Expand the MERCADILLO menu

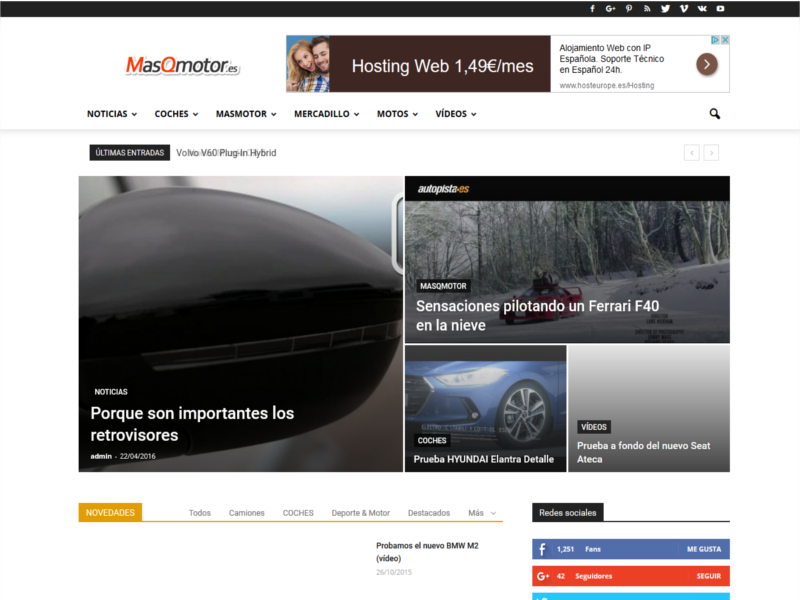(327, 114)
